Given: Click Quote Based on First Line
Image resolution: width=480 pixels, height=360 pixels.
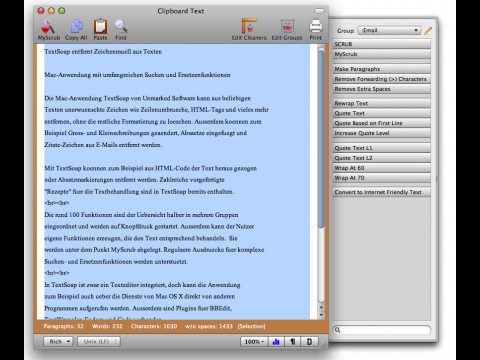Looking at the screenshot, I should (382, 123).
